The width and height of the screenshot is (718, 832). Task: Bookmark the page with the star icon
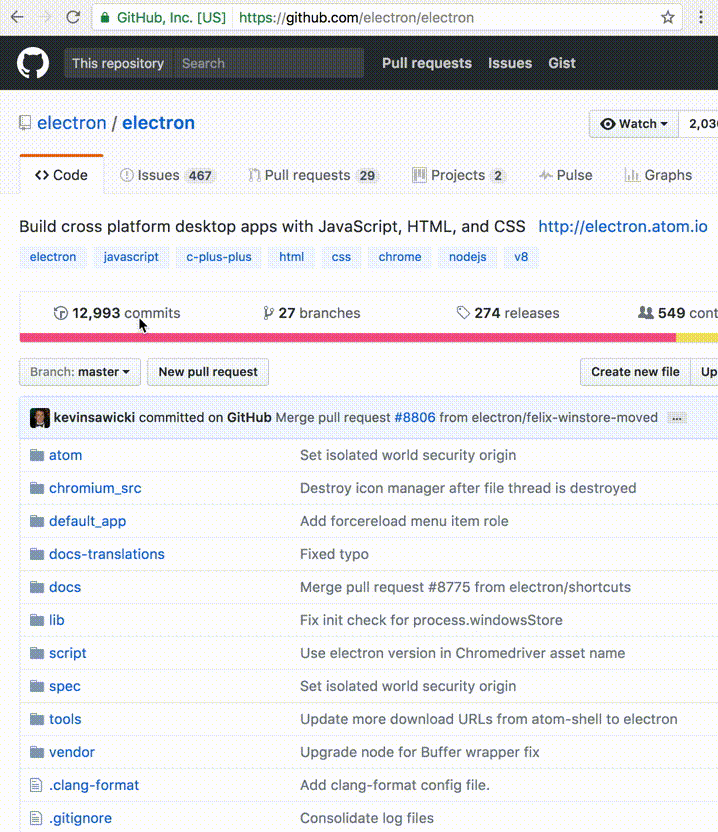point(668,18)
